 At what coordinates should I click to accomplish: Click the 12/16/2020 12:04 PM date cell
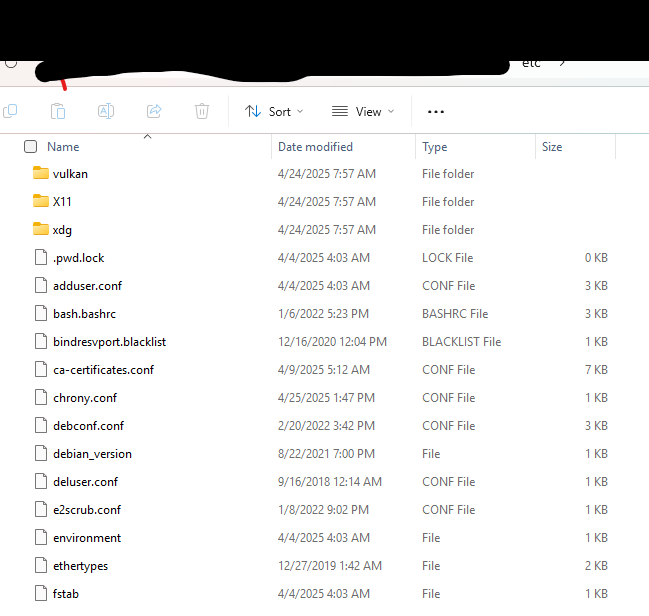tap(332, 342)
